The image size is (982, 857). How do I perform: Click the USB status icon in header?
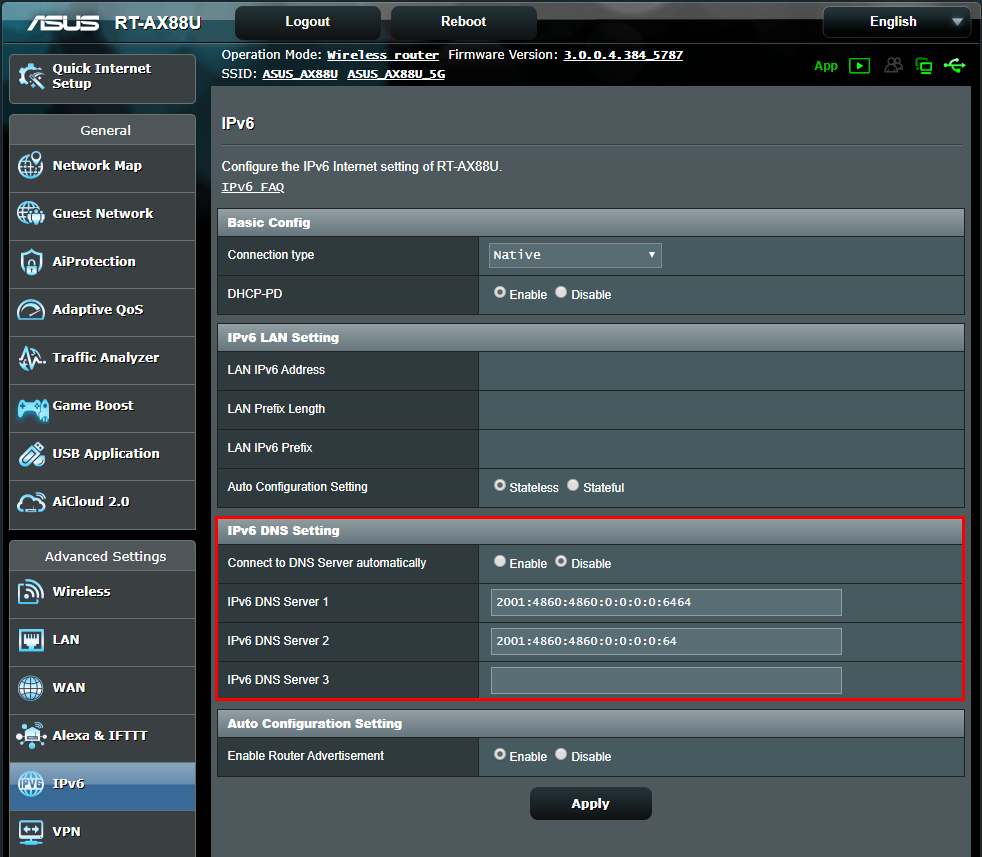coord(954,65)
